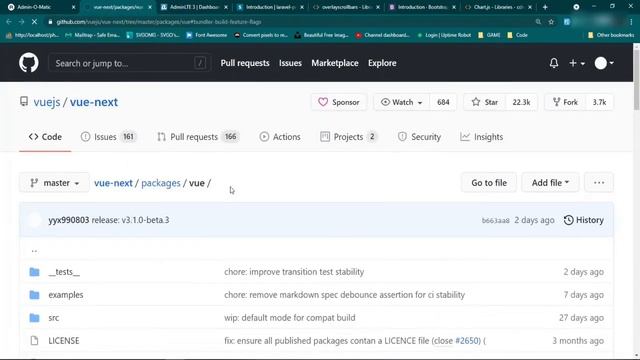Expand the Add file dropdown
This screenshot has width=640, height=360.
click(x=550, y=183)
